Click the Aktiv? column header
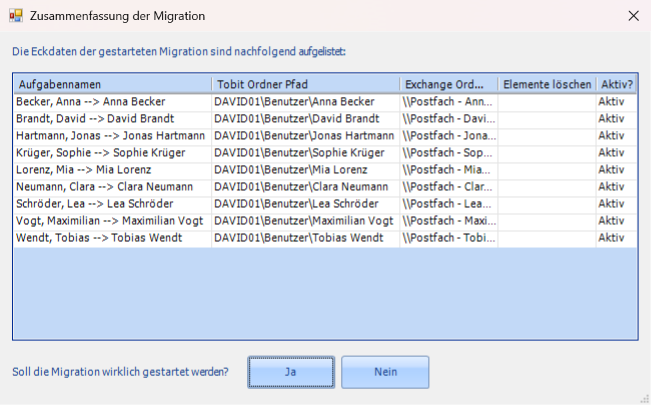The height and width of the screenshot is (405, 651). point(617,84)
